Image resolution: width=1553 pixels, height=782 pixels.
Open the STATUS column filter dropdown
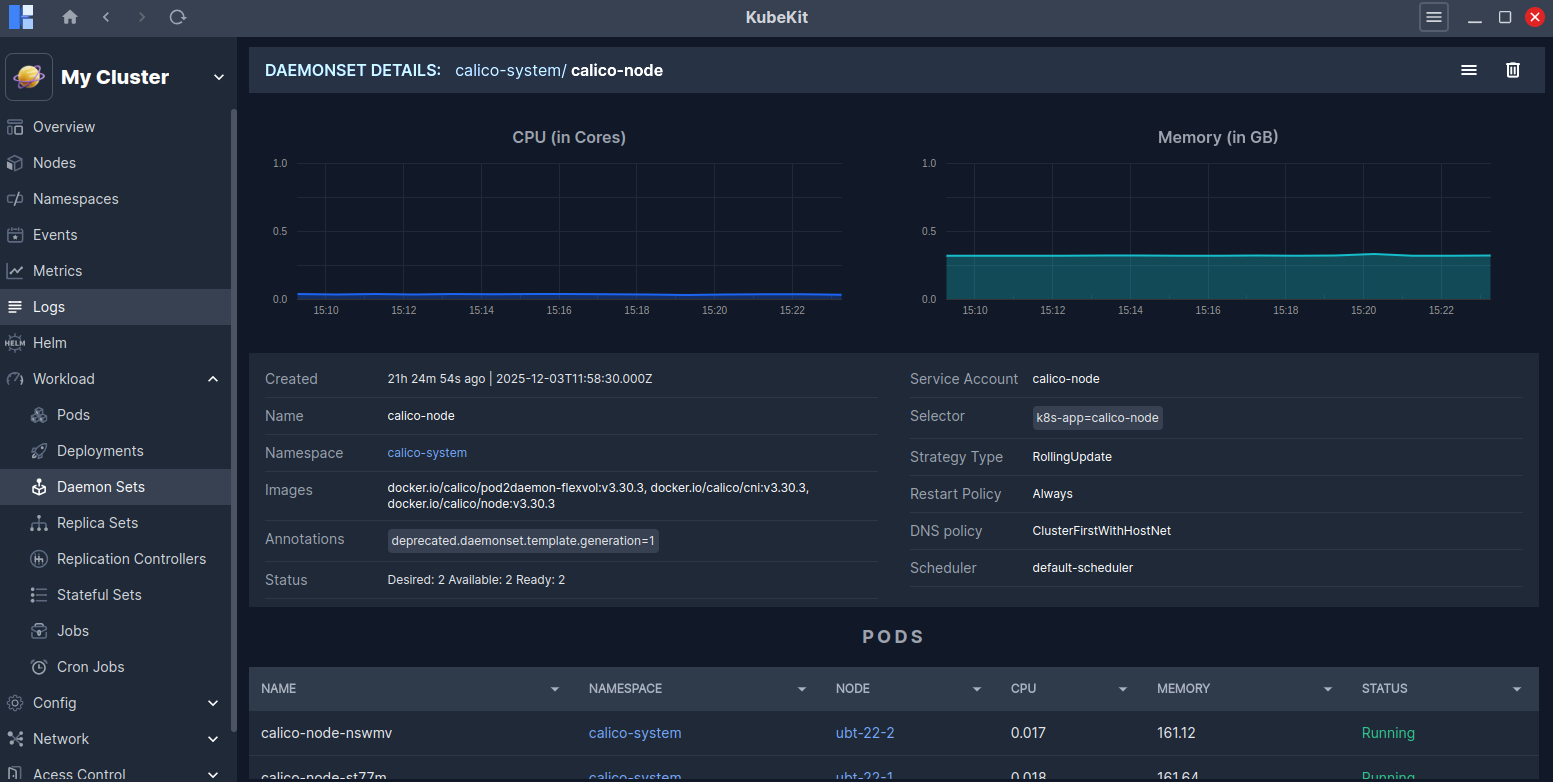(x=1517, y=689)
